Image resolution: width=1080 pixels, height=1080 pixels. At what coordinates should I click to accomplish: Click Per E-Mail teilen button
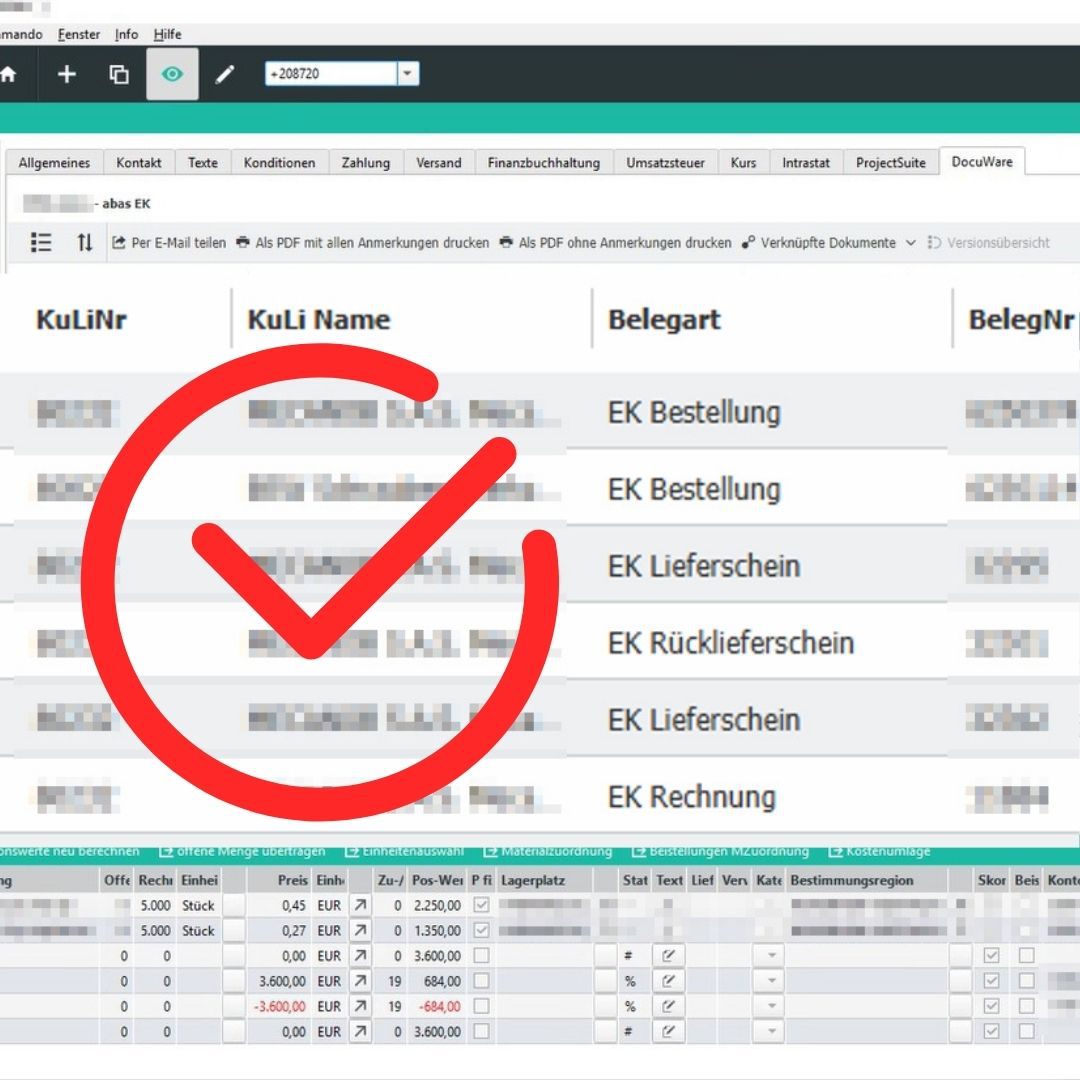(x=168, y=243)
